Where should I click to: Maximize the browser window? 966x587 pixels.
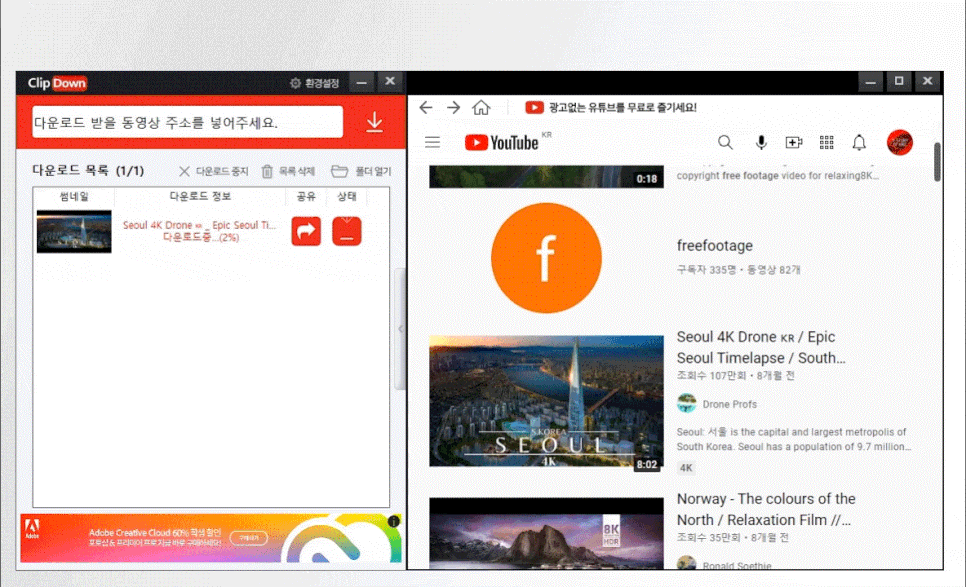pyautogui.click(x=899, y=81)
